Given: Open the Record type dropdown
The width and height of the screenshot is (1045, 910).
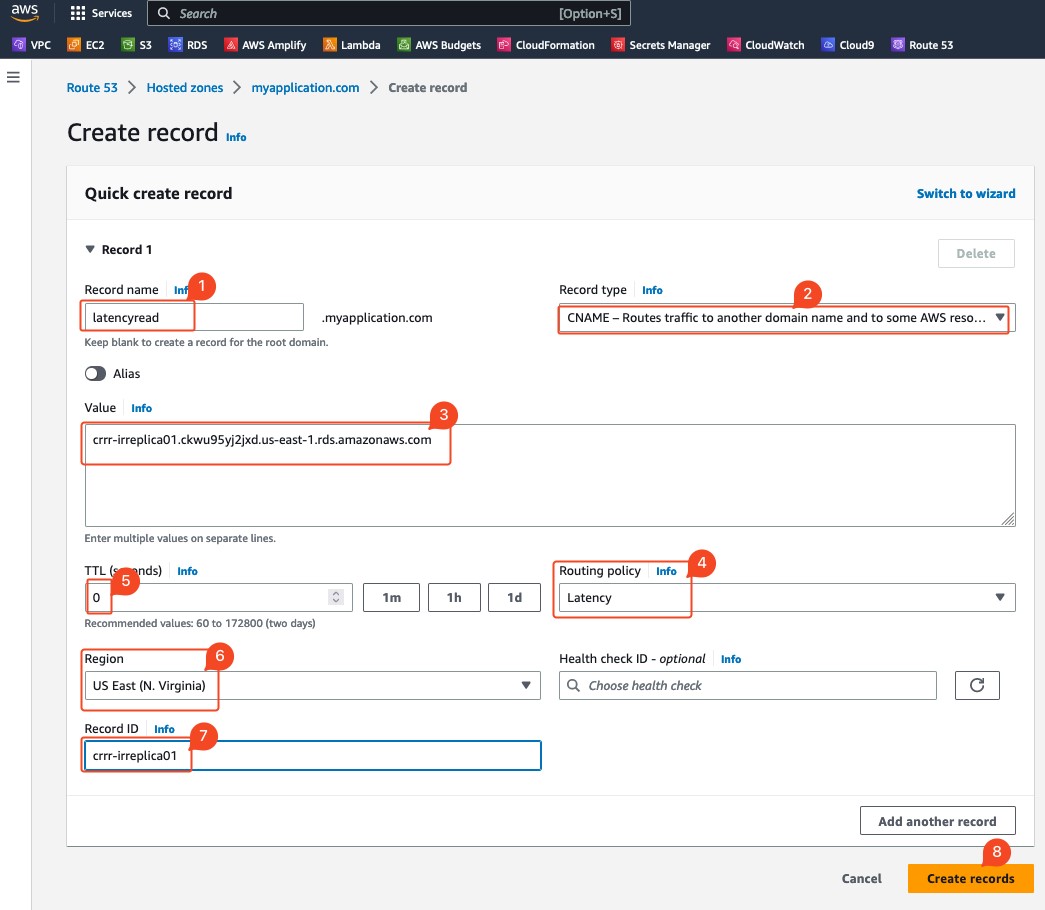Looking at the screenshot, I should pyautogui.click(x=787, y=318).
